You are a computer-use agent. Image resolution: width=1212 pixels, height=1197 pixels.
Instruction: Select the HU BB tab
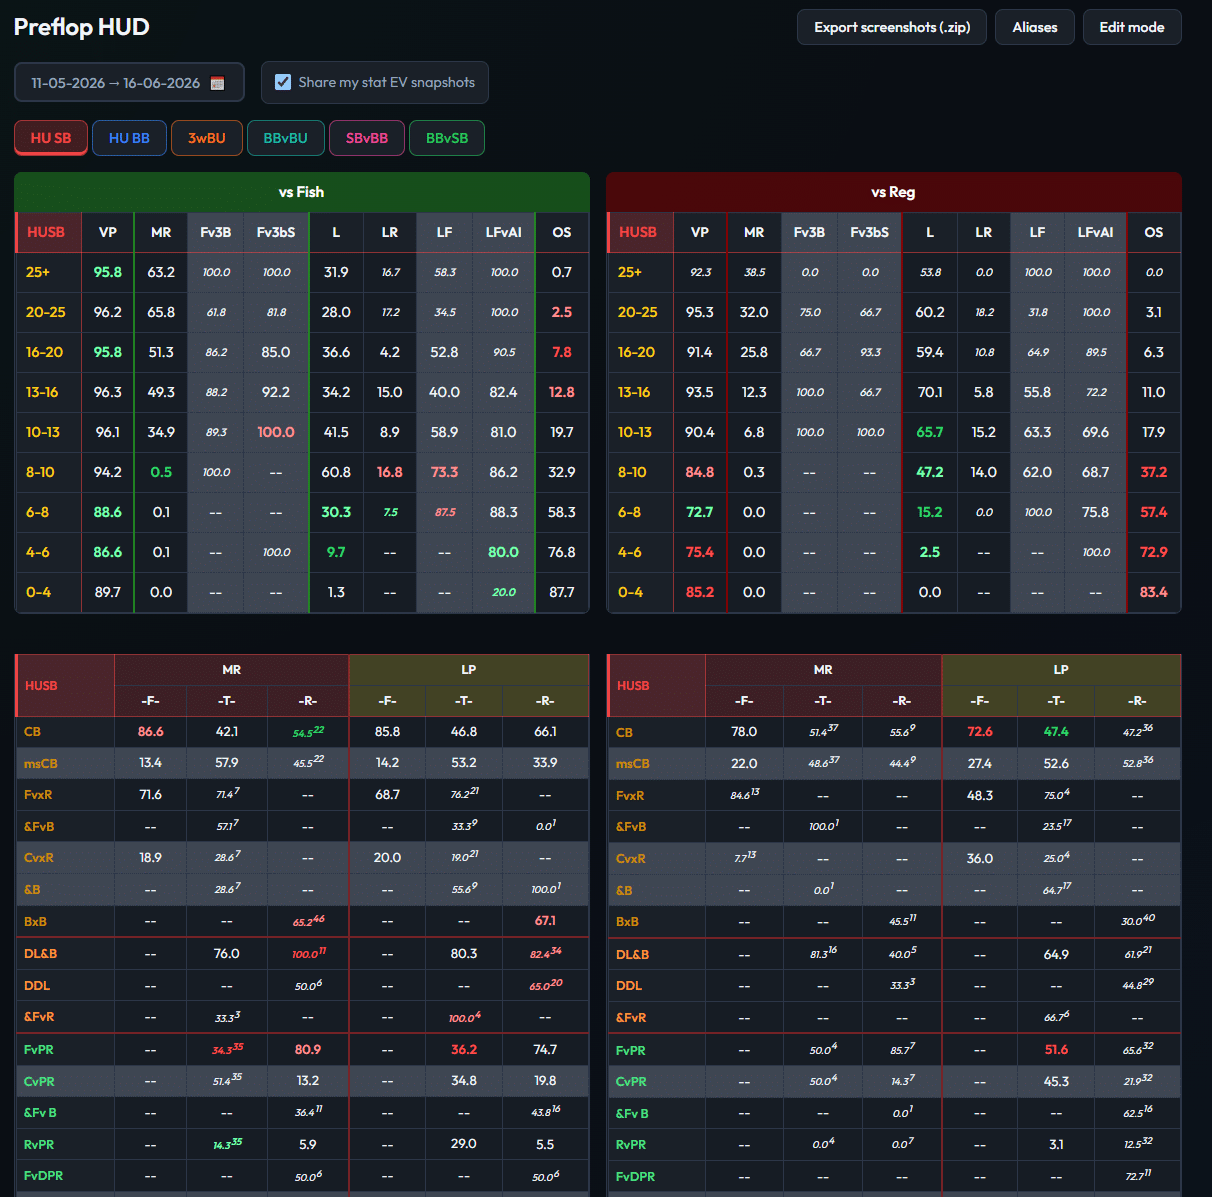click(129, 138)
